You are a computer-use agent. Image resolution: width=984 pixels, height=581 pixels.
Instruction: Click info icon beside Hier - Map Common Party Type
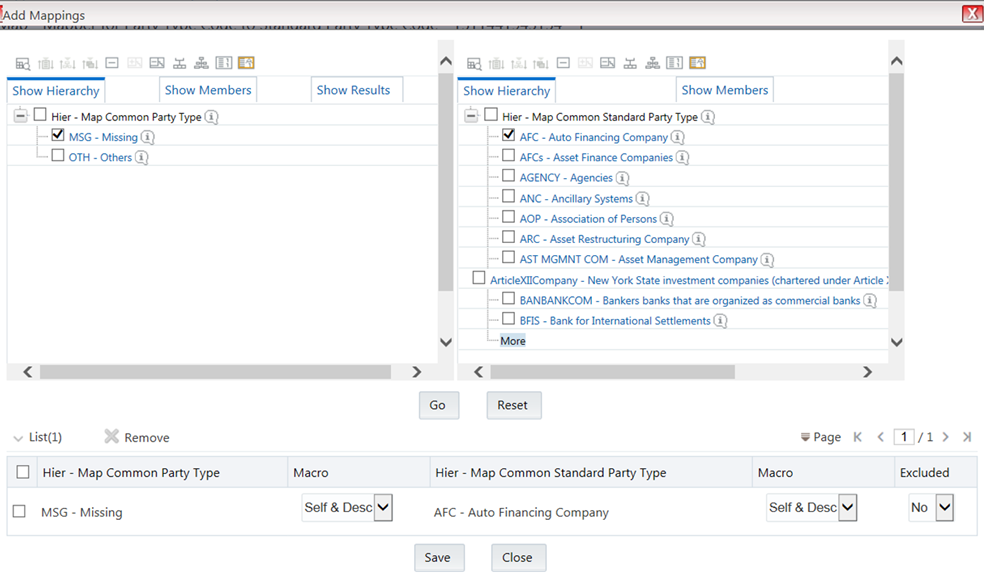coord(211,117)
